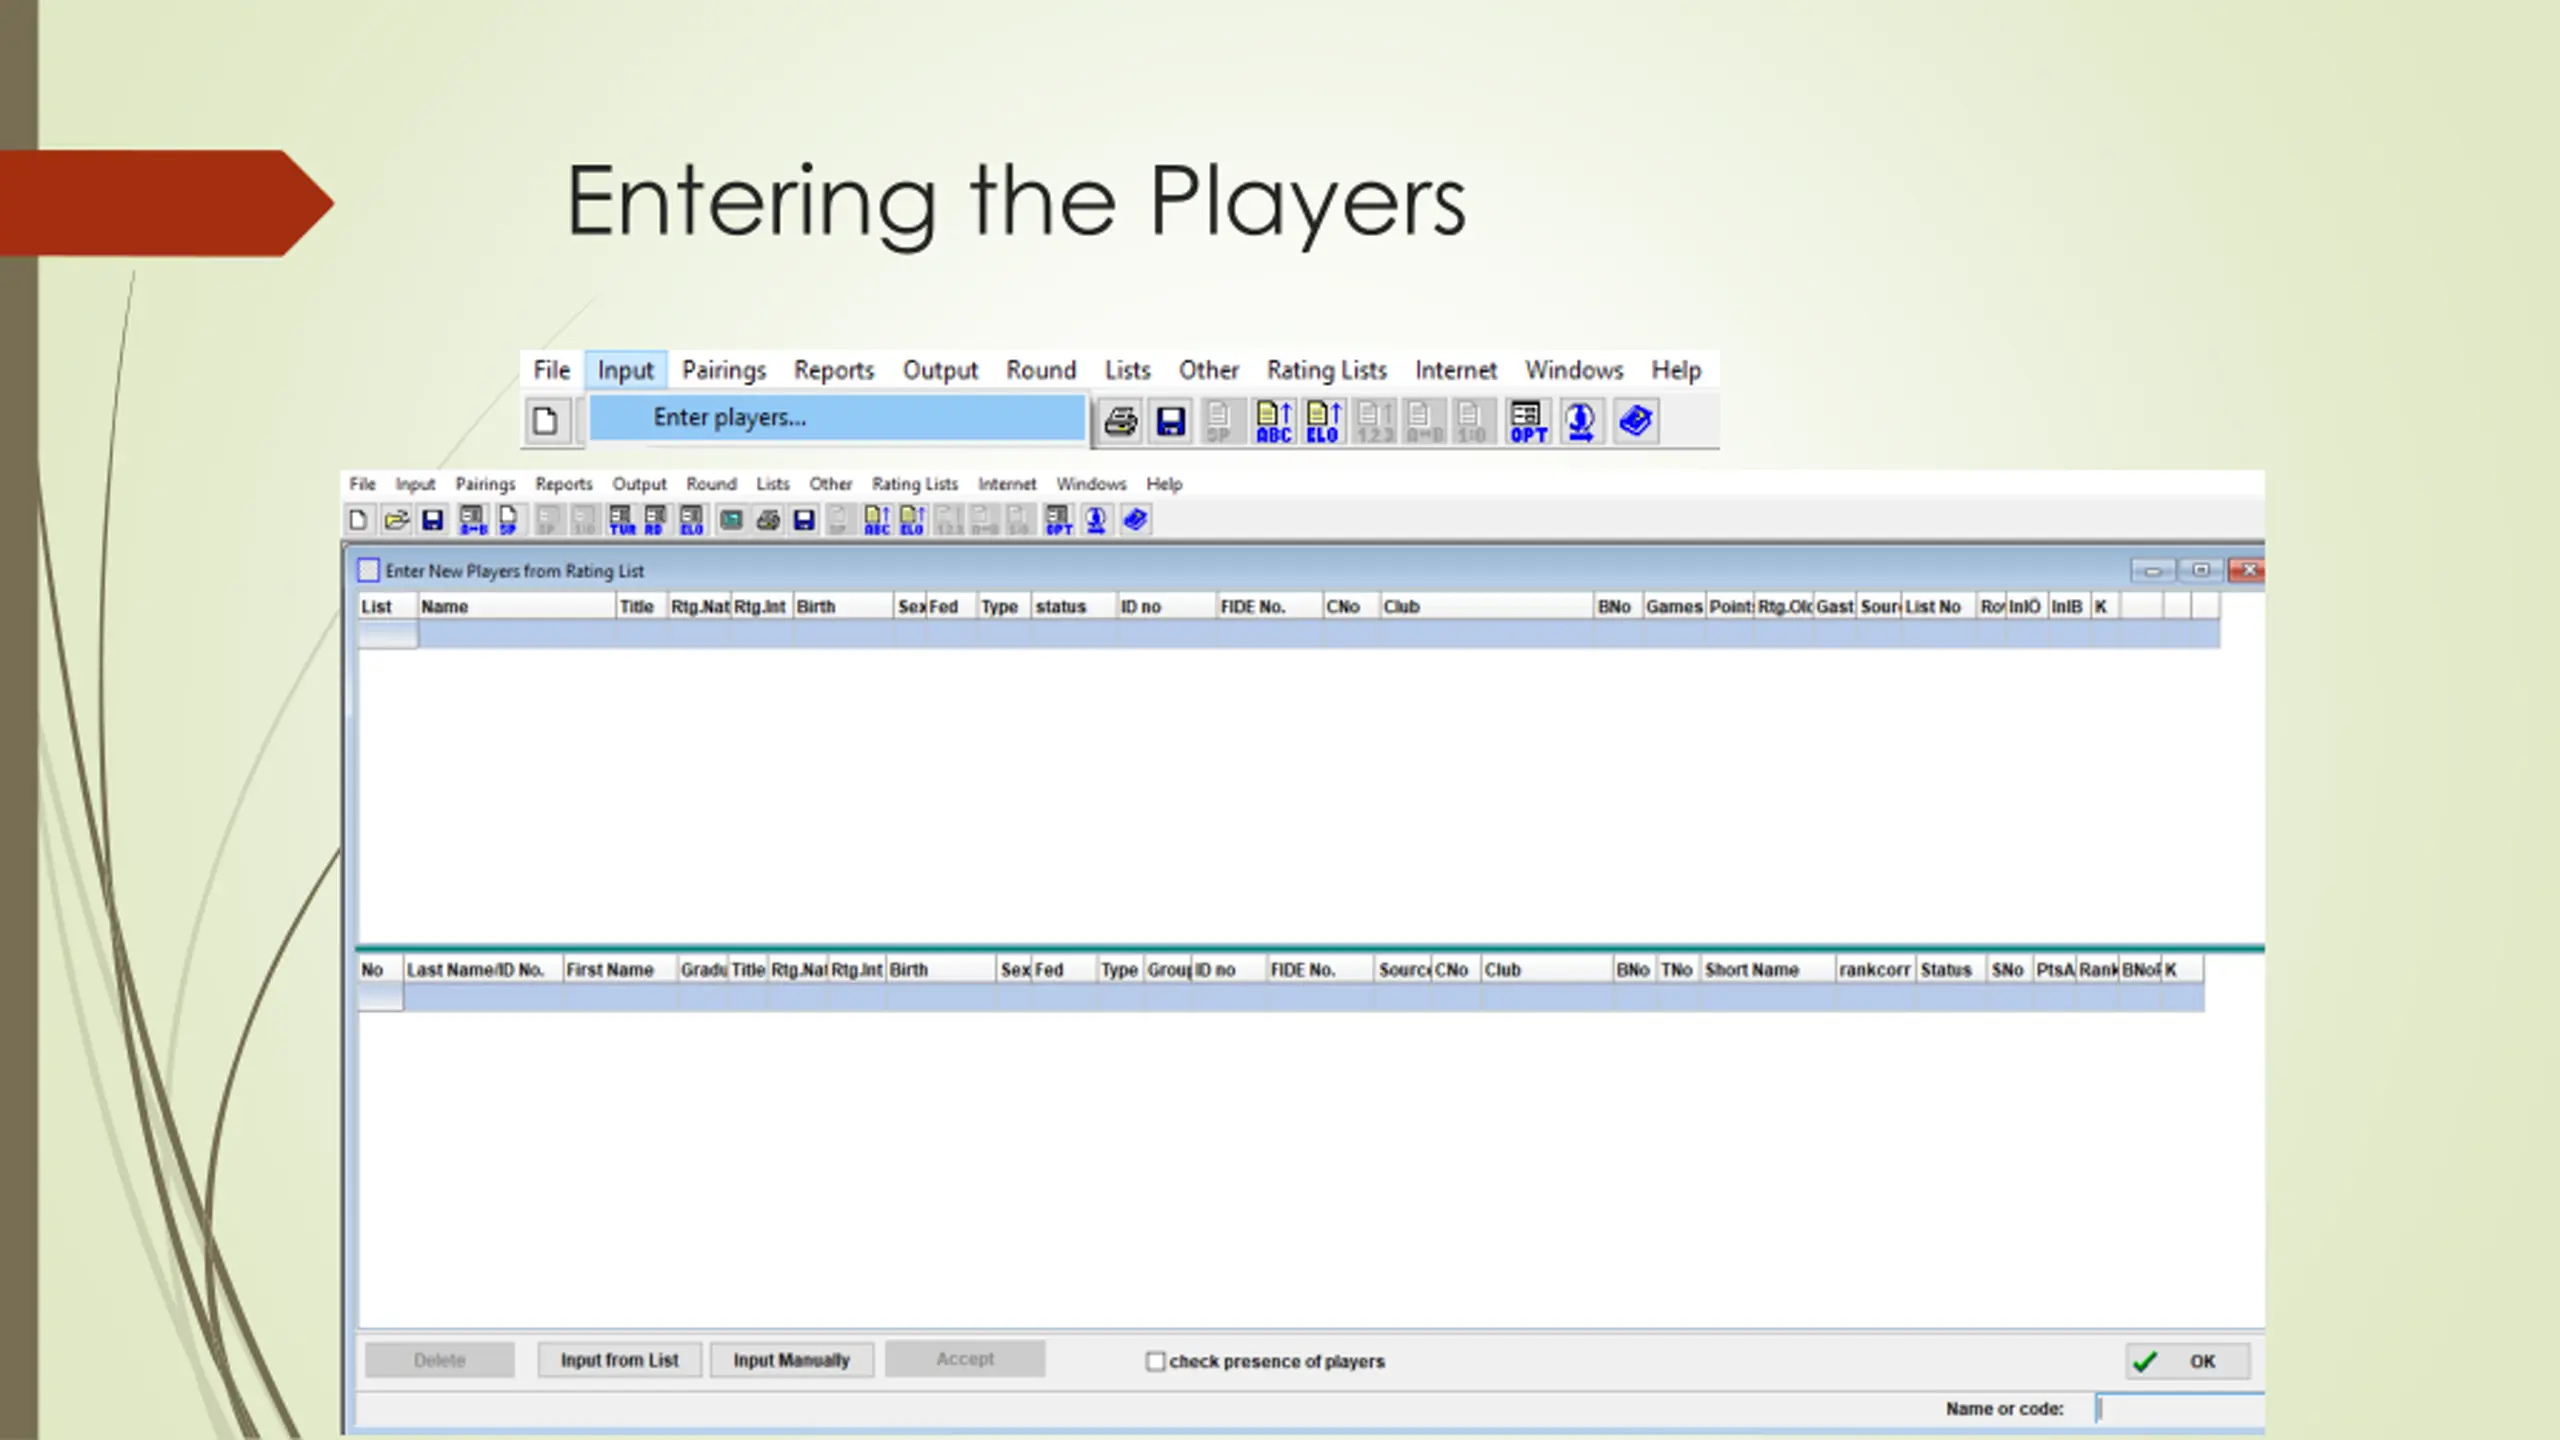
Task: Open the Rating Lists menu in large menu bar
Action: [x=1326, y=370]
